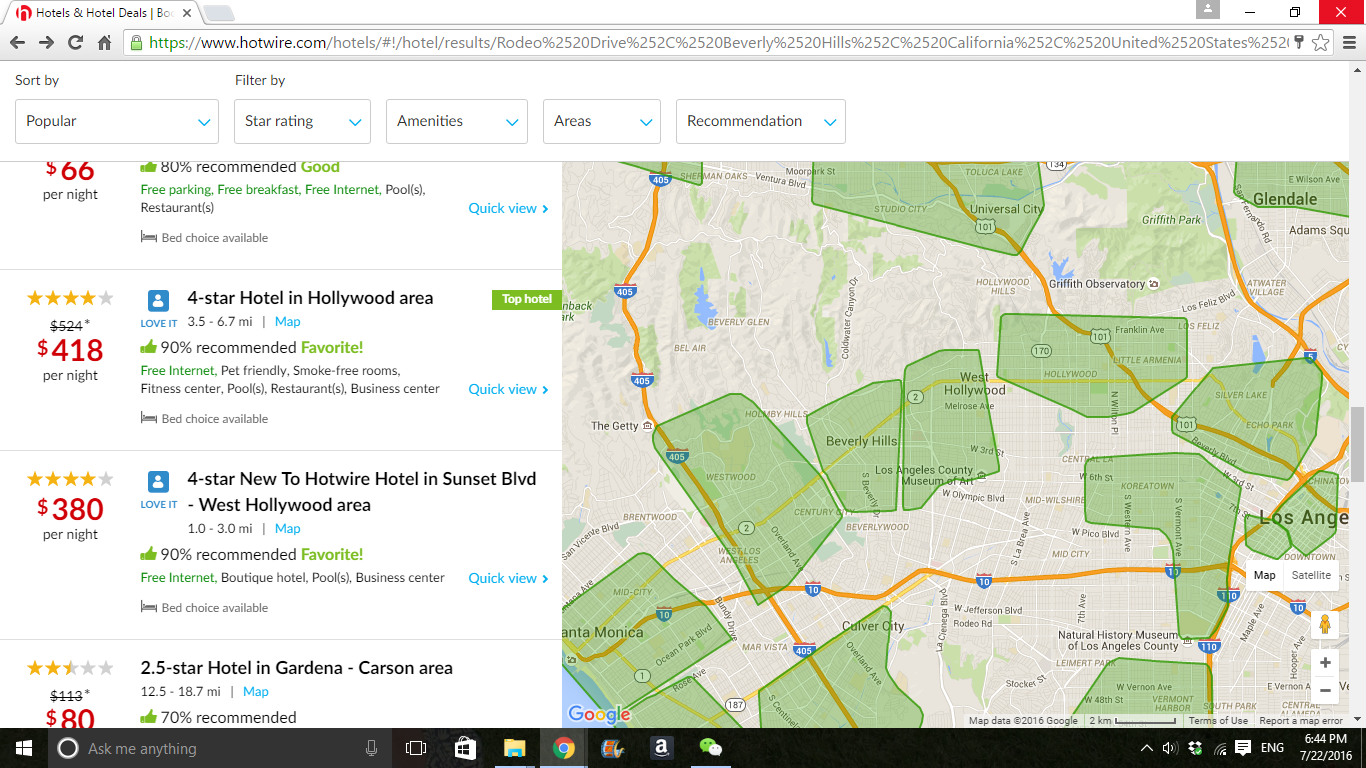
Task: Click the Cortana Ask me anything search box
Action: 210,748
